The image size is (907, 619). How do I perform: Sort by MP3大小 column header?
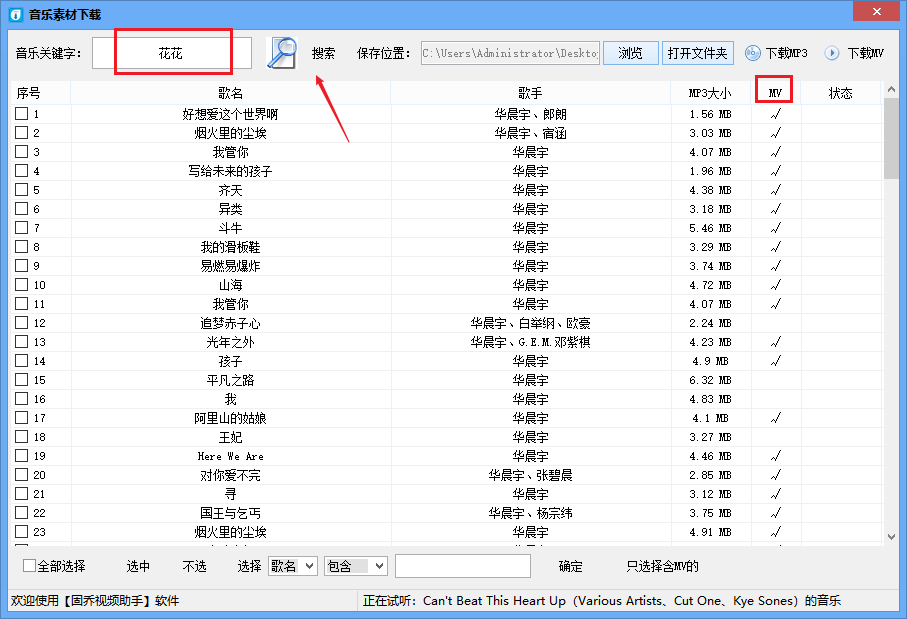point(710,93)
